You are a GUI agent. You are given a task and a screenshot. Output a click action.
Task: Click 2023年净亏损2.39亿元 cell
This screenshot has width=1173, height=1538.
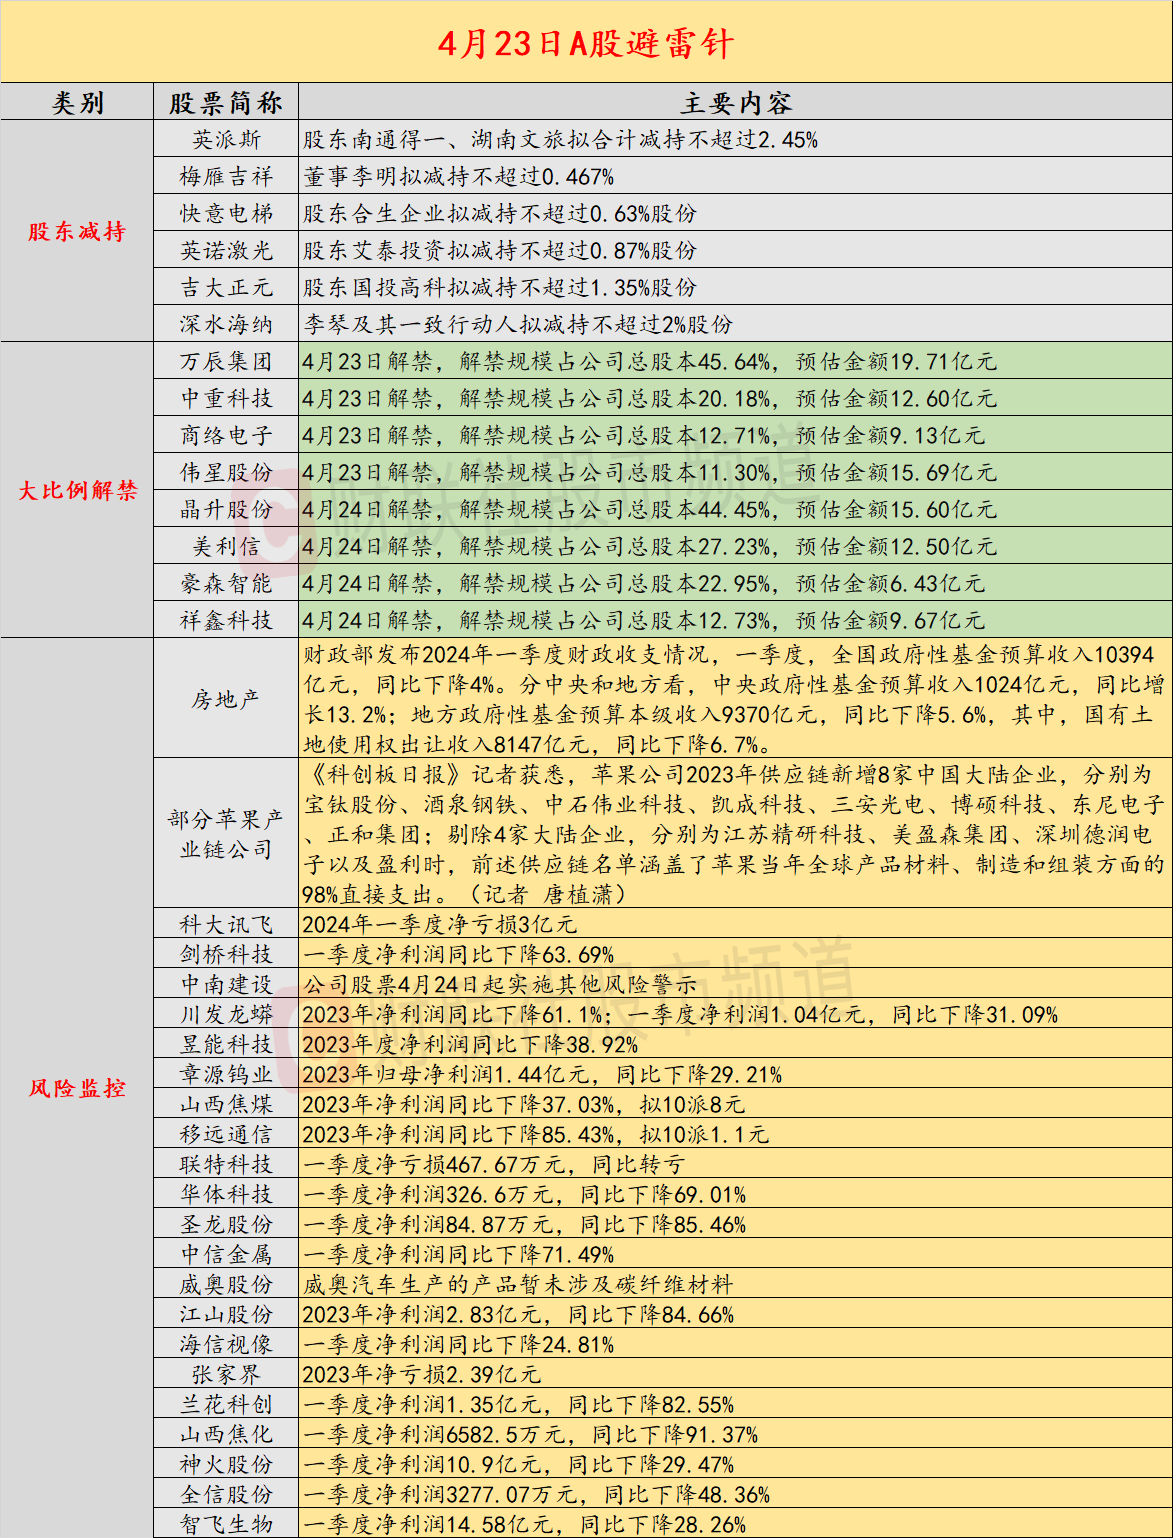coord(736,1374)
